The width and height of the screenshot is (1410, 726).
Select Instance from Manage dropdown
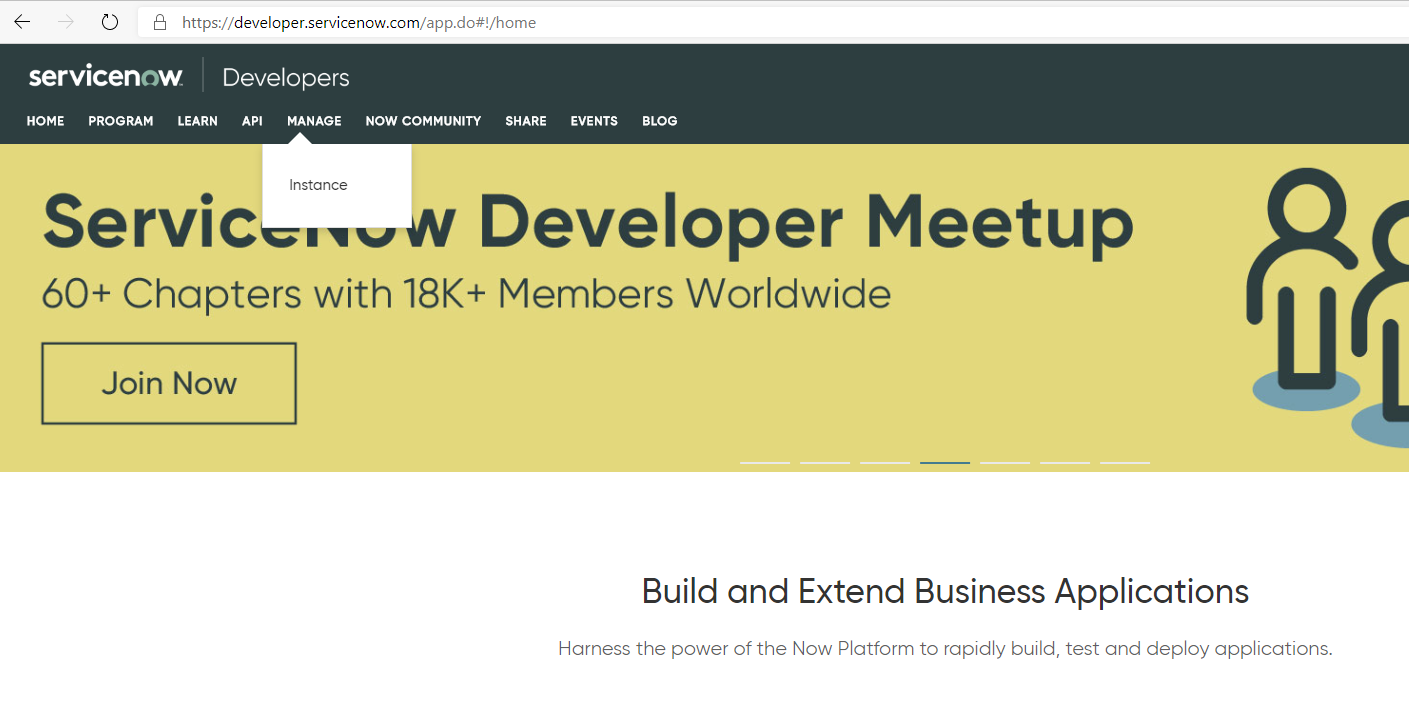(x=318, y=185)
